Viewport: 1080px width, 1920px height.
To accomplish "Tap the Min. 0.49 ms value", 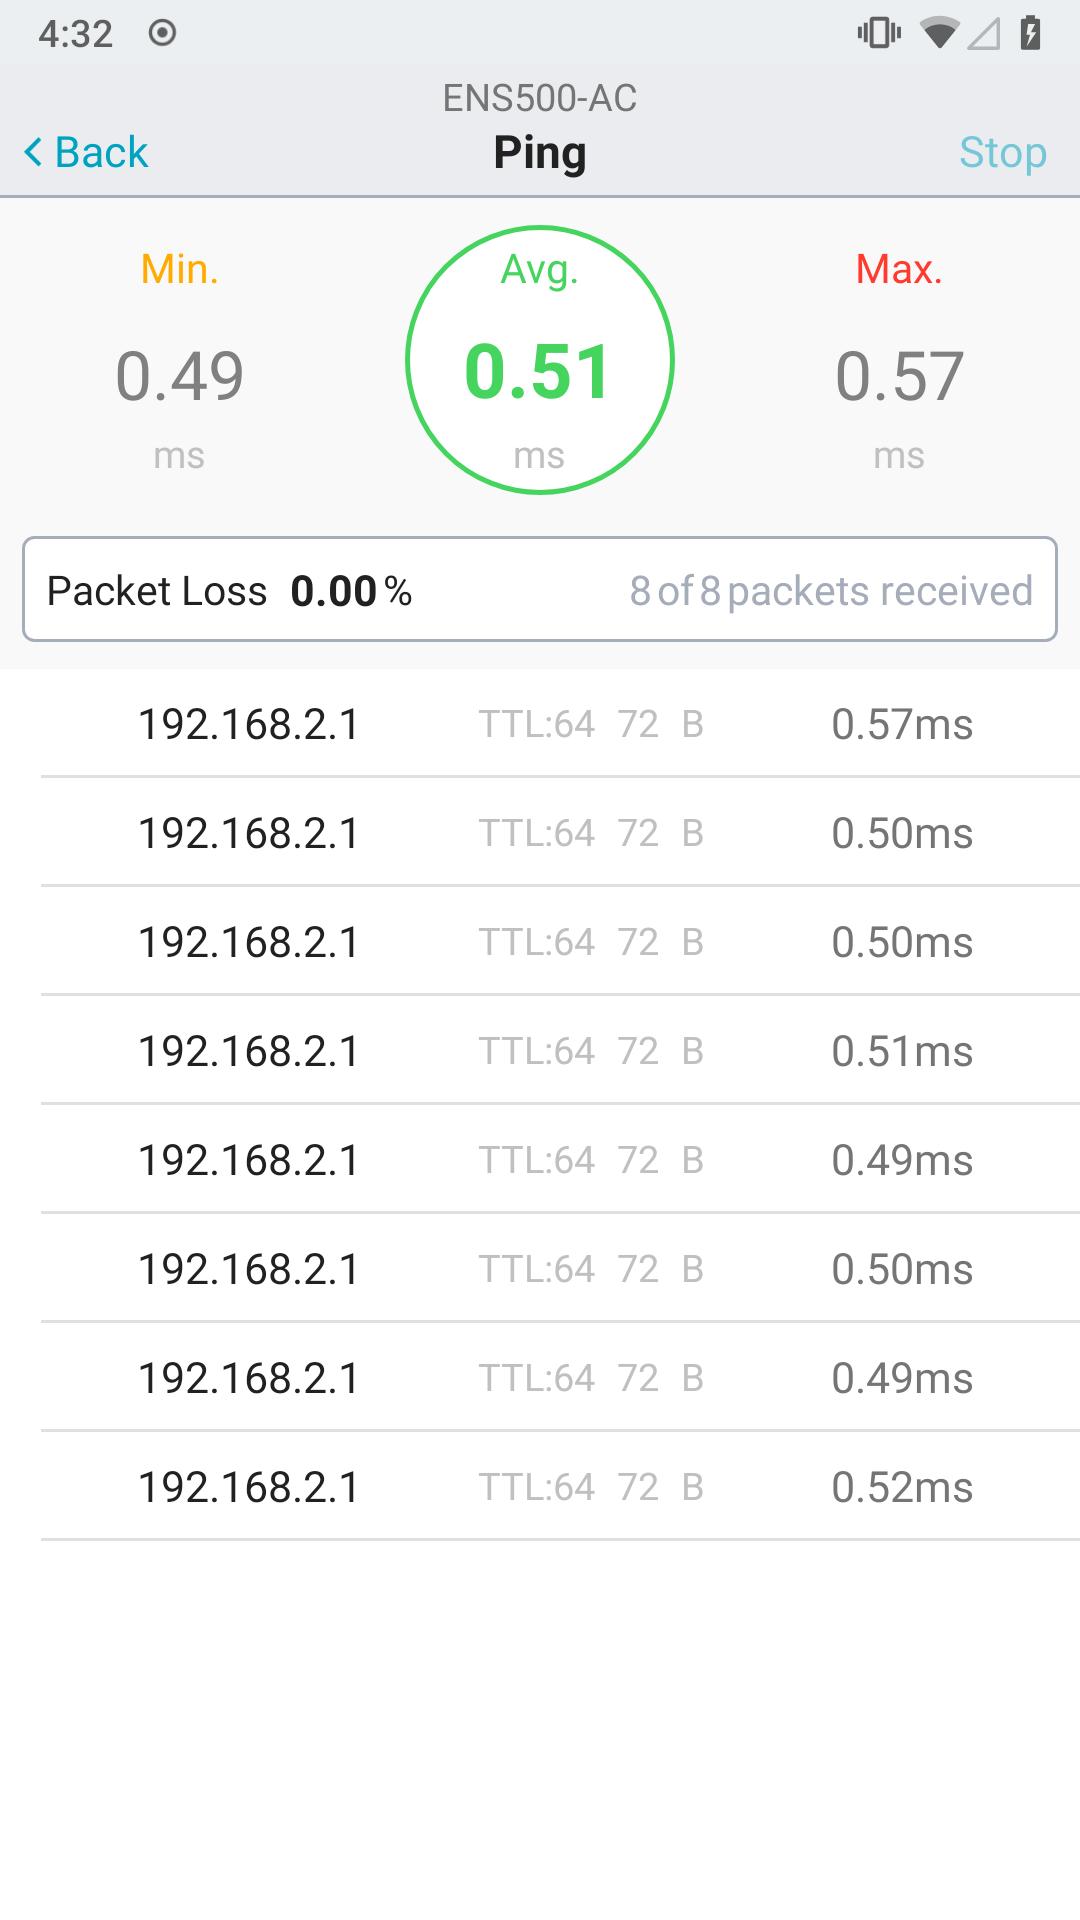I will pyautogui.click(x=180, y=377).
